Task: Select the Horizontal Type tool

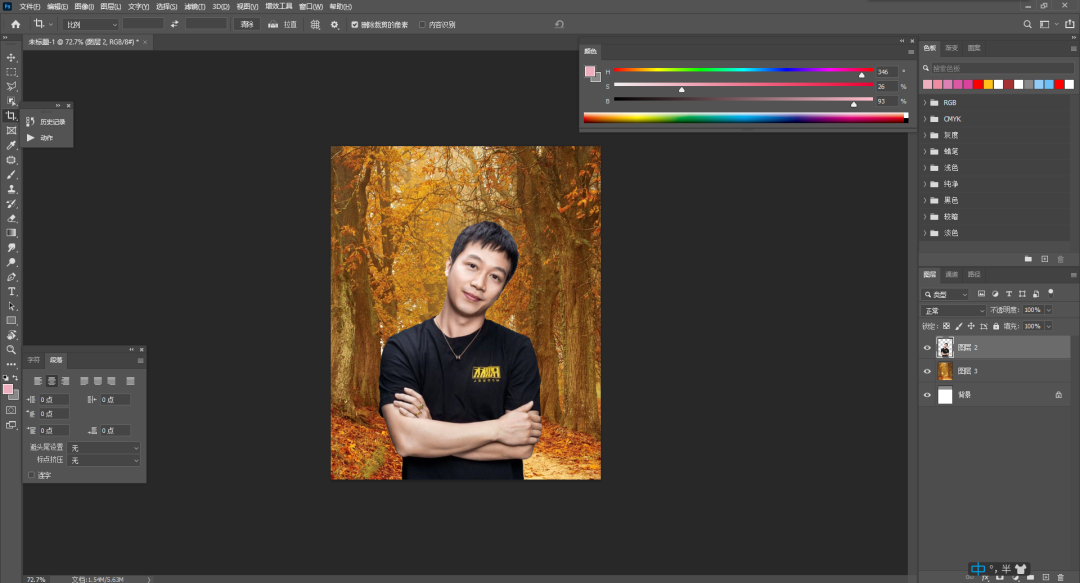Action: (x=12, y=291)
